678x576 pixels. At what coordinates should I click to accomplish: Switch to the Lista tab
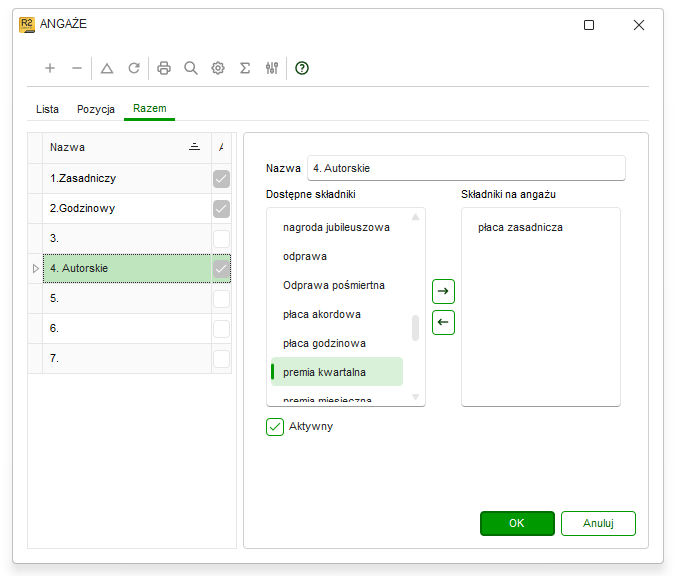[47, 109]
